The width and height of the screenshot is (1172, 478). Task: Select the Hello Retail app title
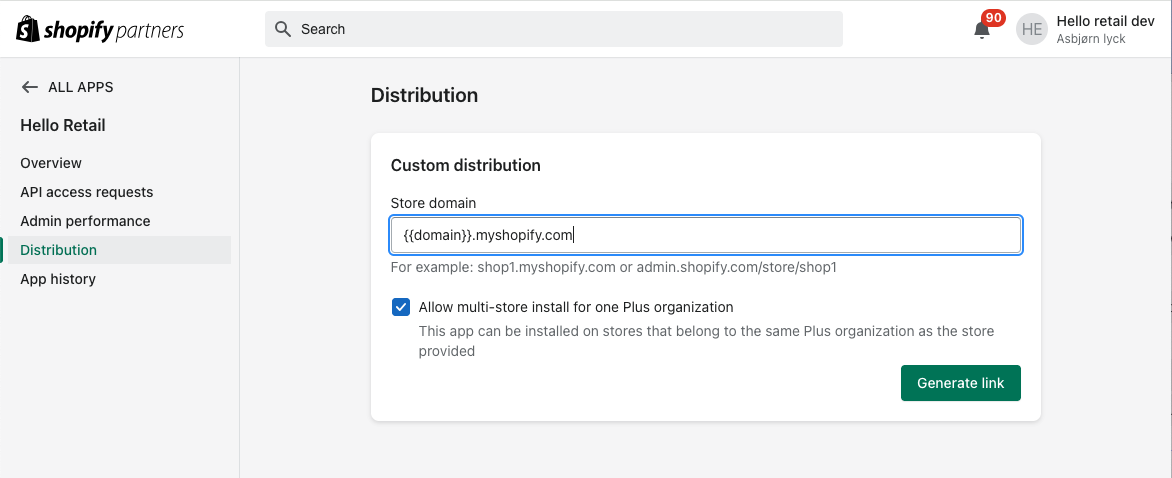click(63, 125)
